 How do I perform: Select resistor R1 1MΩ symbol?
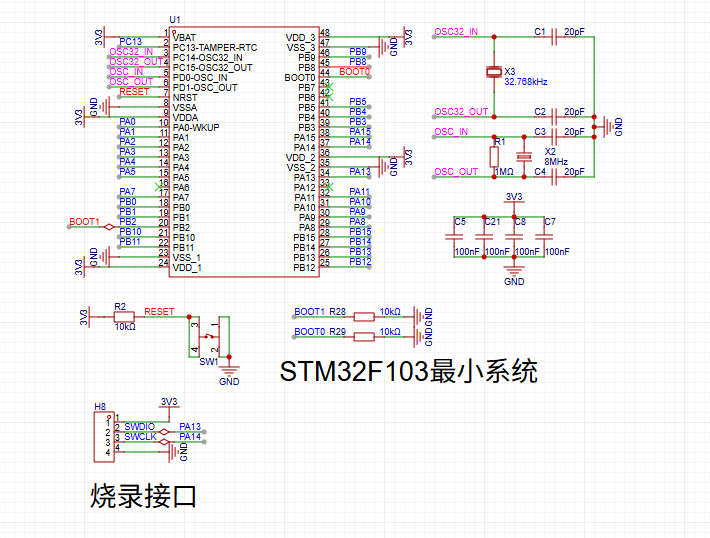coord(494,155)
